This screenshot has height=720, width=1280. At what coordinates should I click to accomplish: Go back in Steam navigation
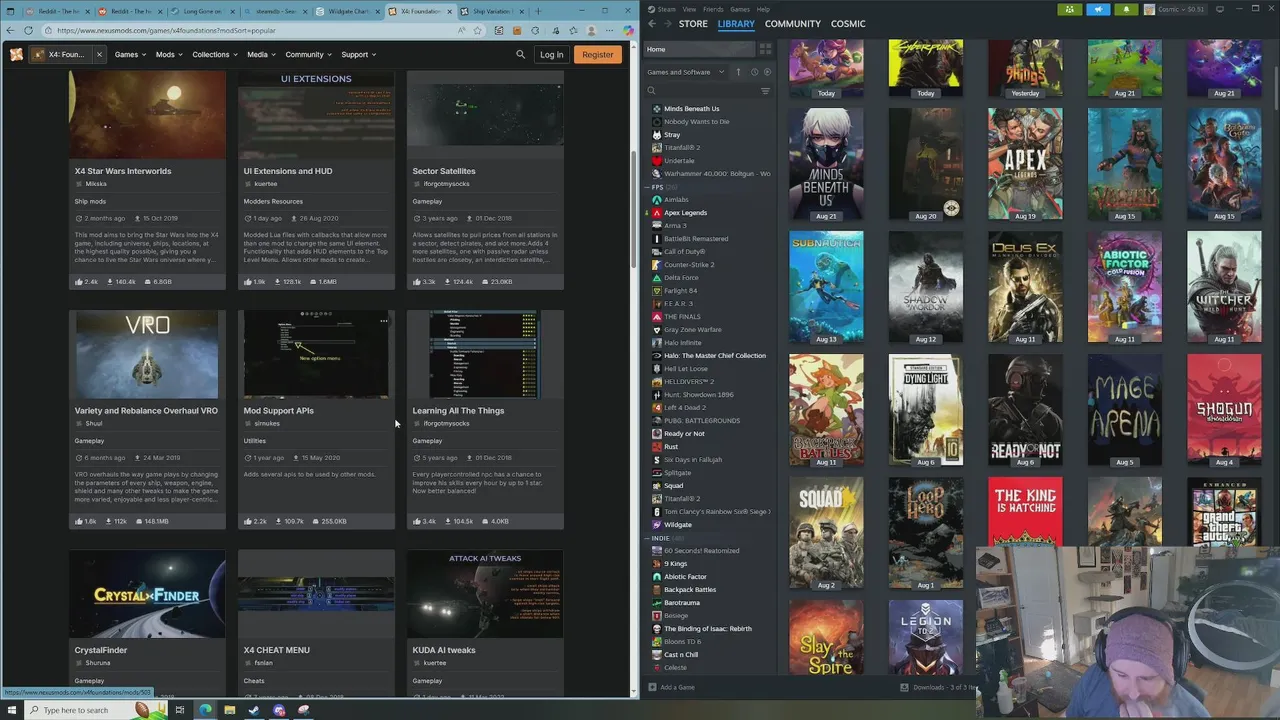(x=652, y=23)
